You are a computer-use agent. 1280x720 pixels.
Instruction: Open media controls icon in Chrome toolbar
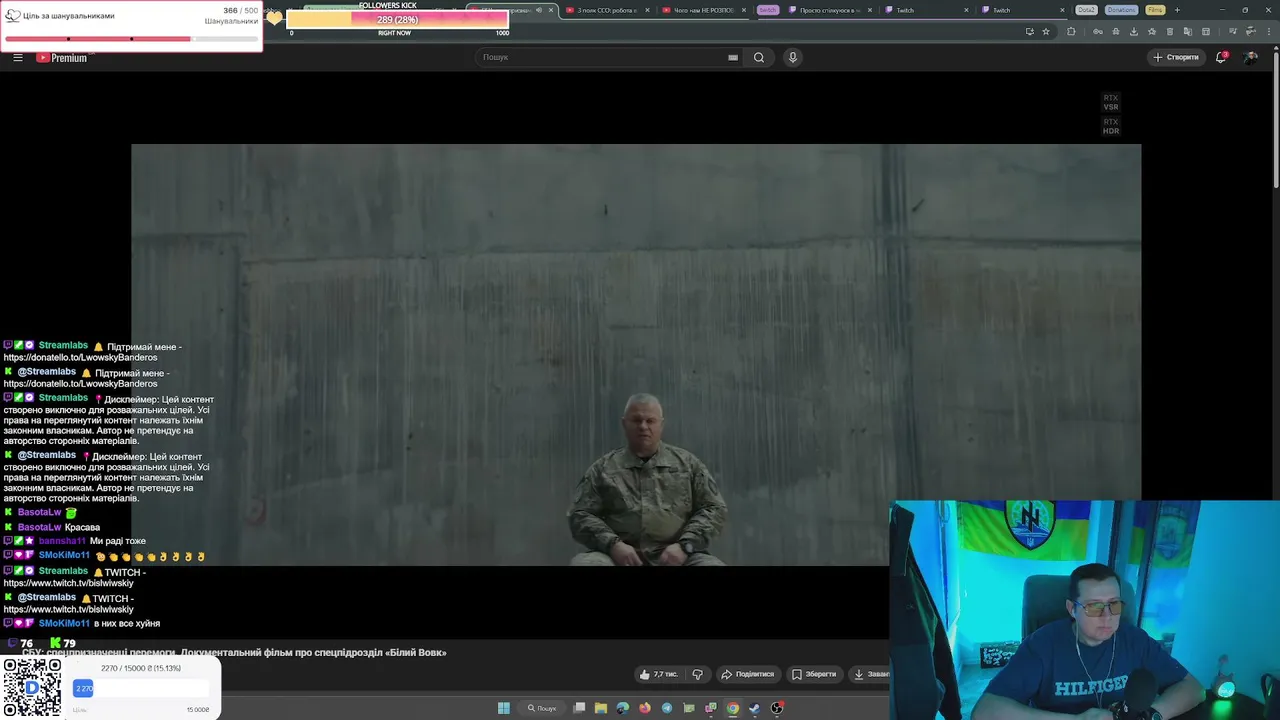pos(1233,31)
